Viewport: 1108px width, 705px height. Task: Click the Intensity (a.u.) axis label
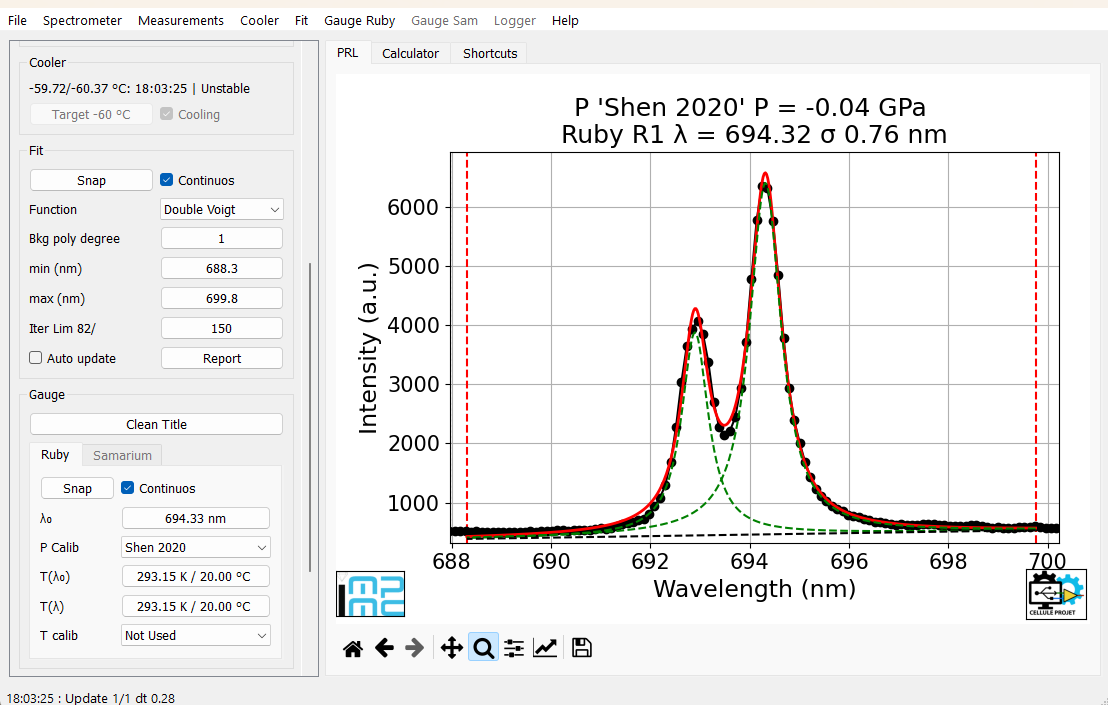click(368, 348)
